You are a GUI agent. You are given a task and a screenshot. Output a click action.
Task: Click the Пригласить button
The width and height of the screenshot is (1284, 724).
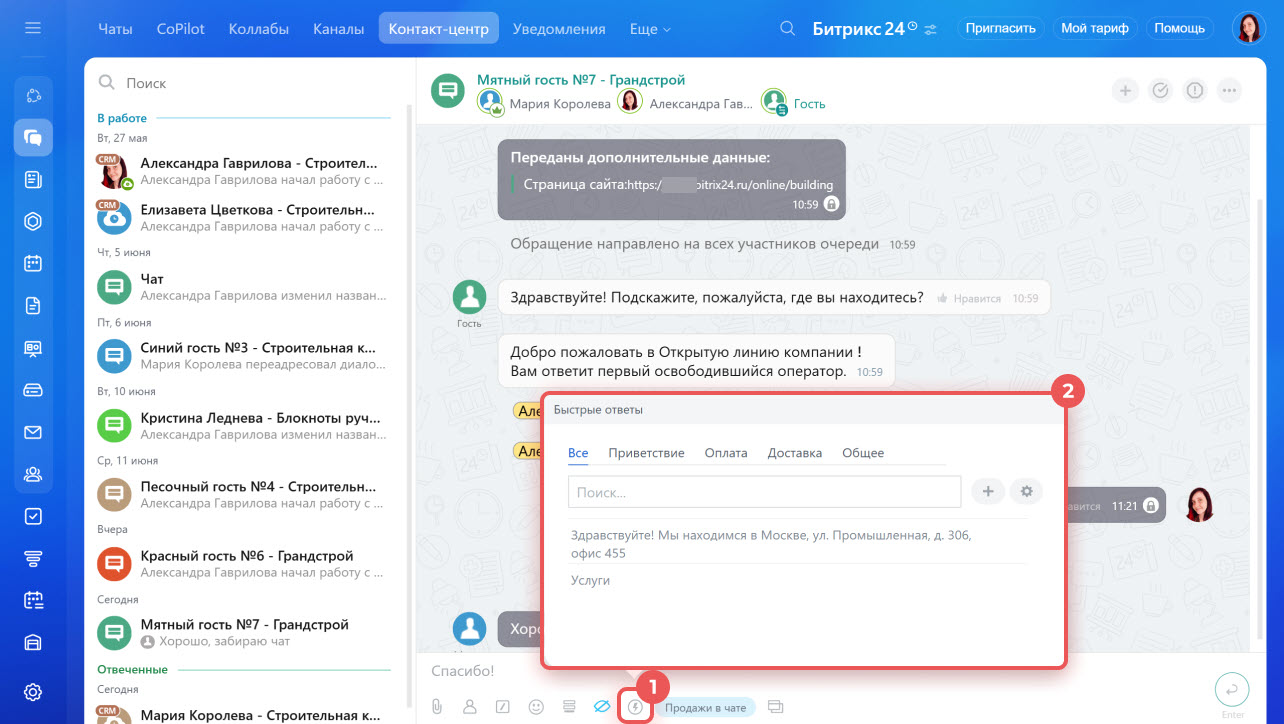point(1001,28)
